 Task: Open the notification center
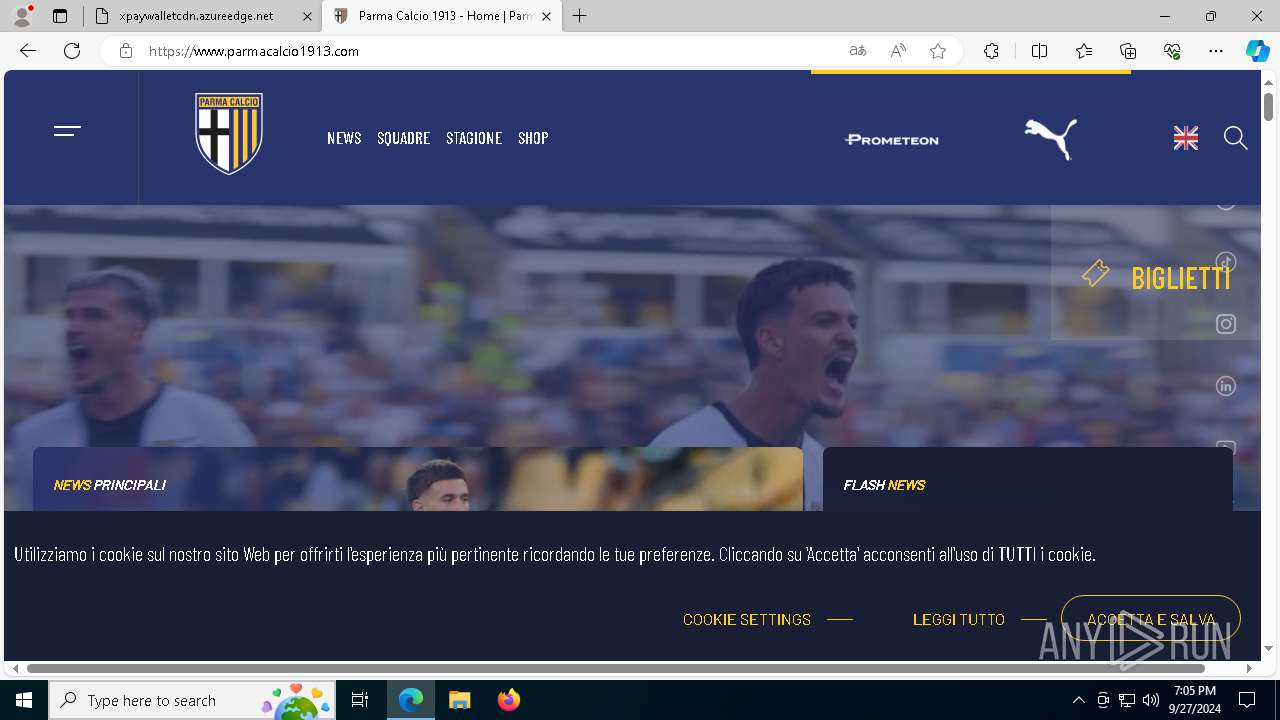click(x=1247, y=700)
